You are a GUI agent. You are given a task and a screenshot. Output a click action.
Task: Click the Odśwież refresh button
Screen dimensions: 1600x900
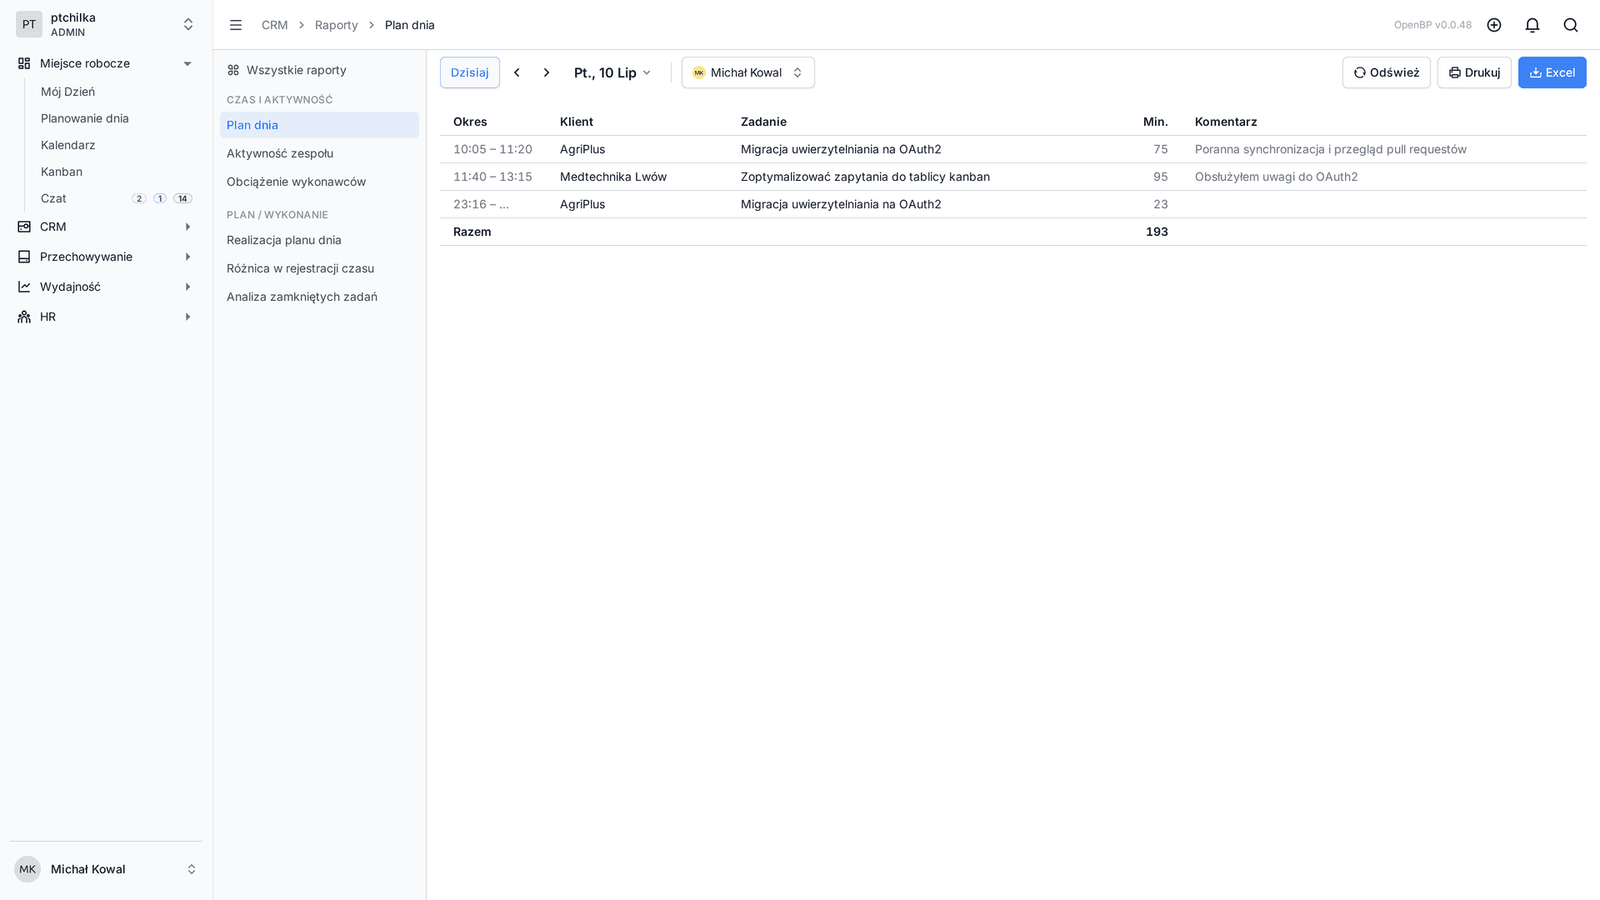[1386, 73]
